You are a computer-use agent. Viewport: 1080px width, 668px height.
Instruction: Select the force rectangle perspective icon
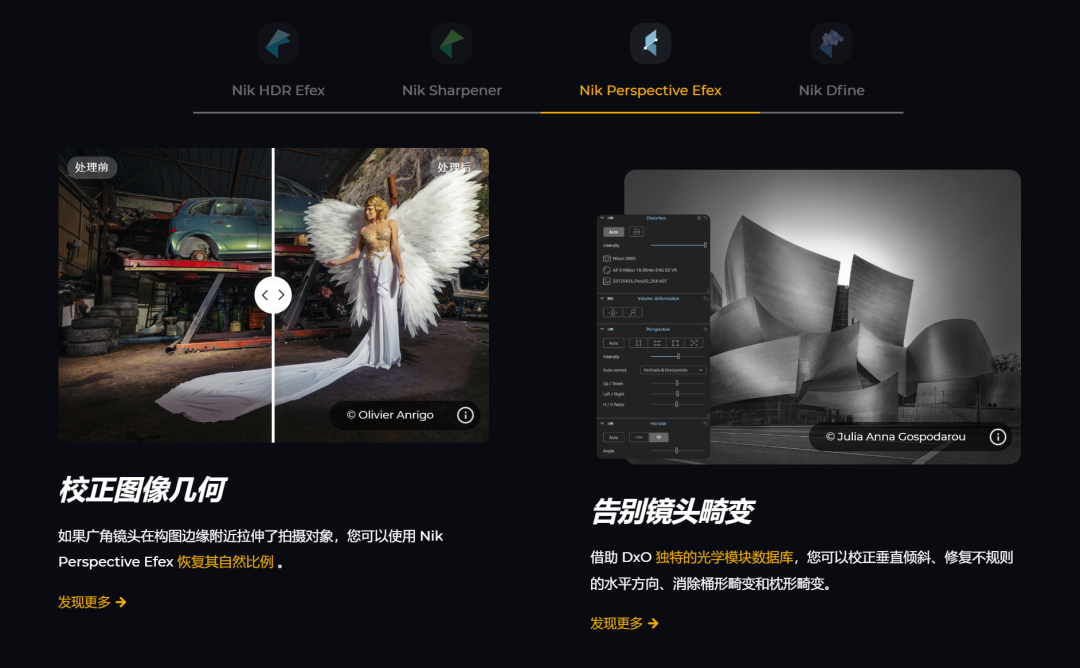[676, 343]
